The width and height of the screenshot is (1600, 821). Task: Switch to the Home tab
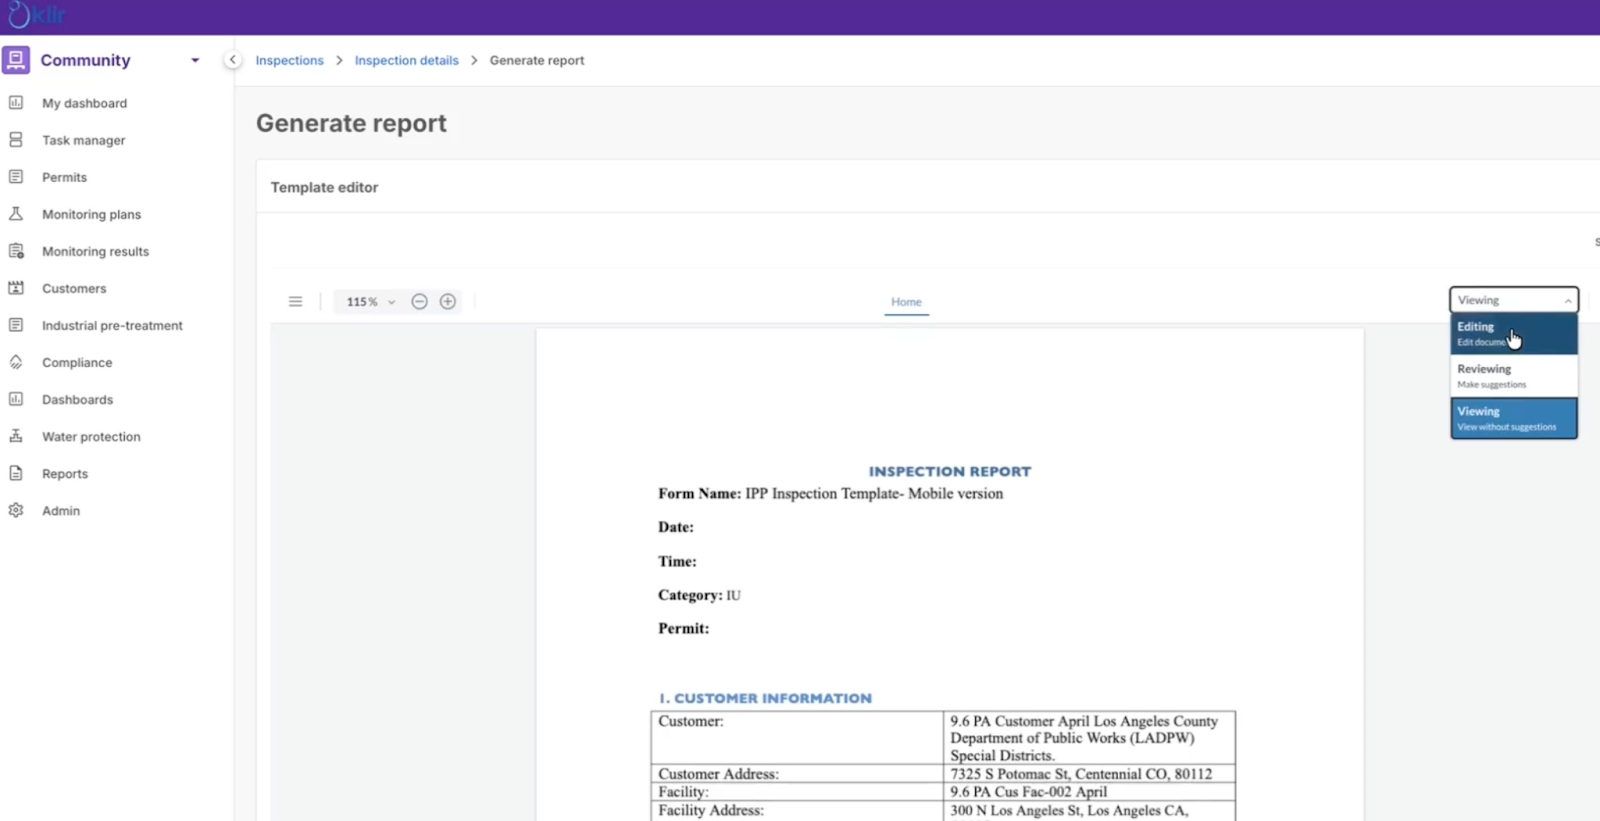906,302
